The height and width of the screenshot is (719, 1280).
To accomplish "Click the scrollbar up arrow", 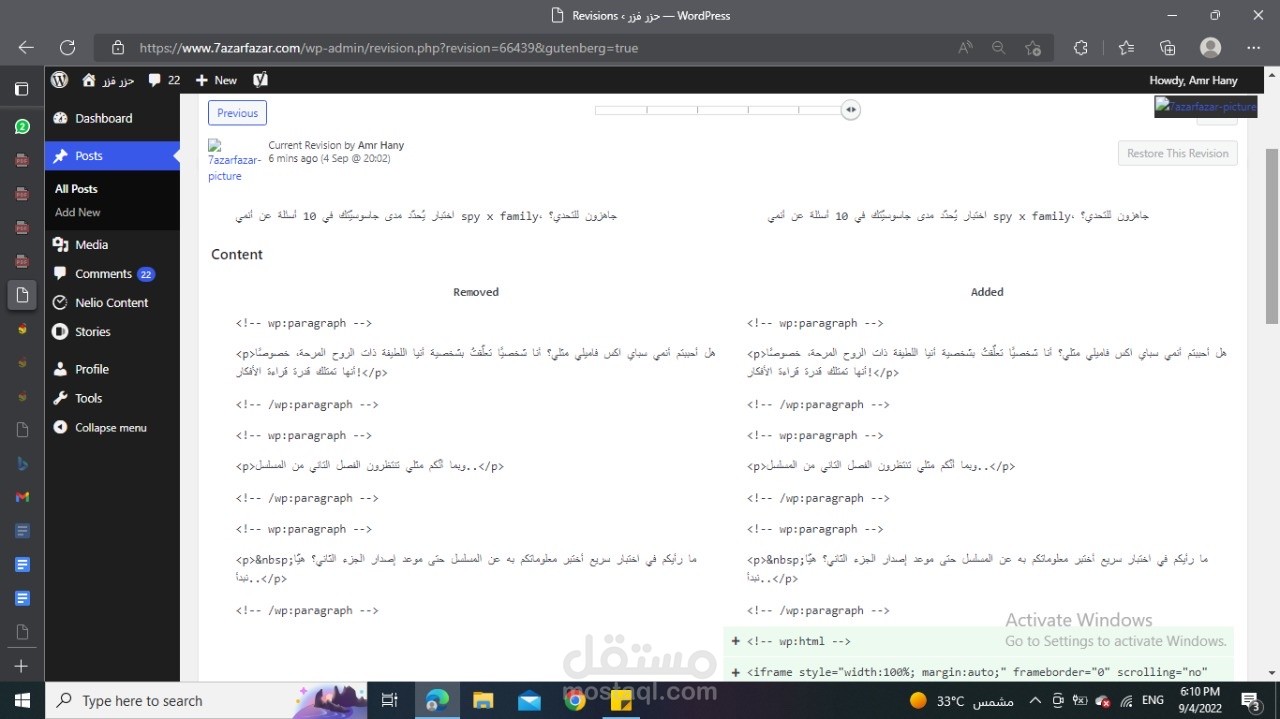I will click(x=1272, y=73).
